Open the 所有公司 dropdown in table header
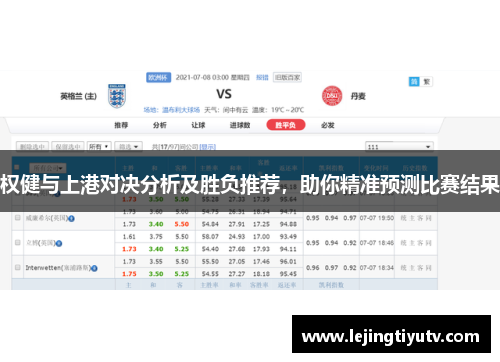The width and height of the screenshot is (500, 362). [x=48, y=168]
